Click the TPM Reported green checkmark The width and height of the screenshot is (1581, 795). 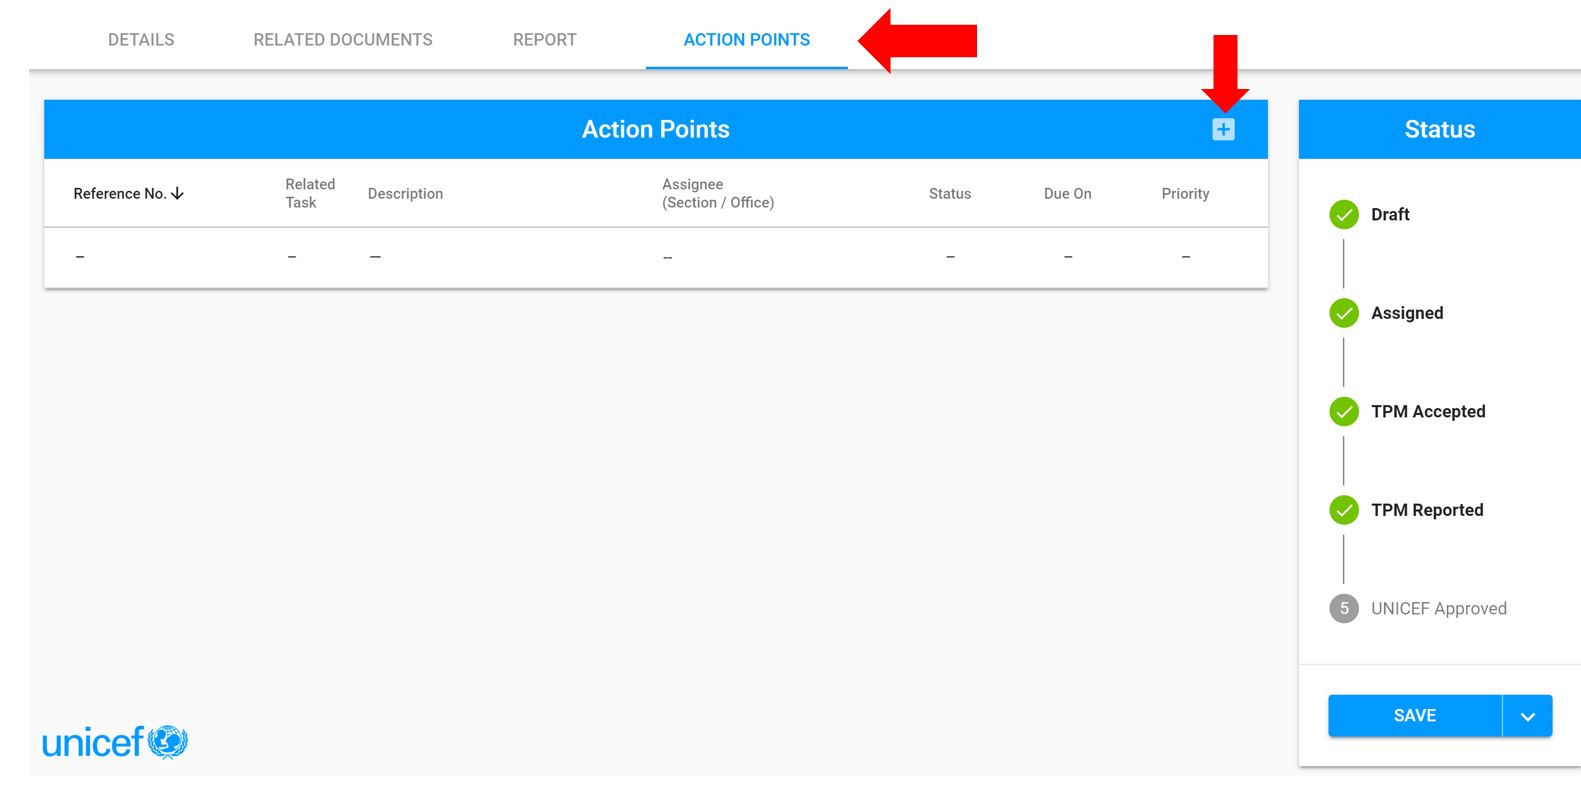tap(1344, 510)
